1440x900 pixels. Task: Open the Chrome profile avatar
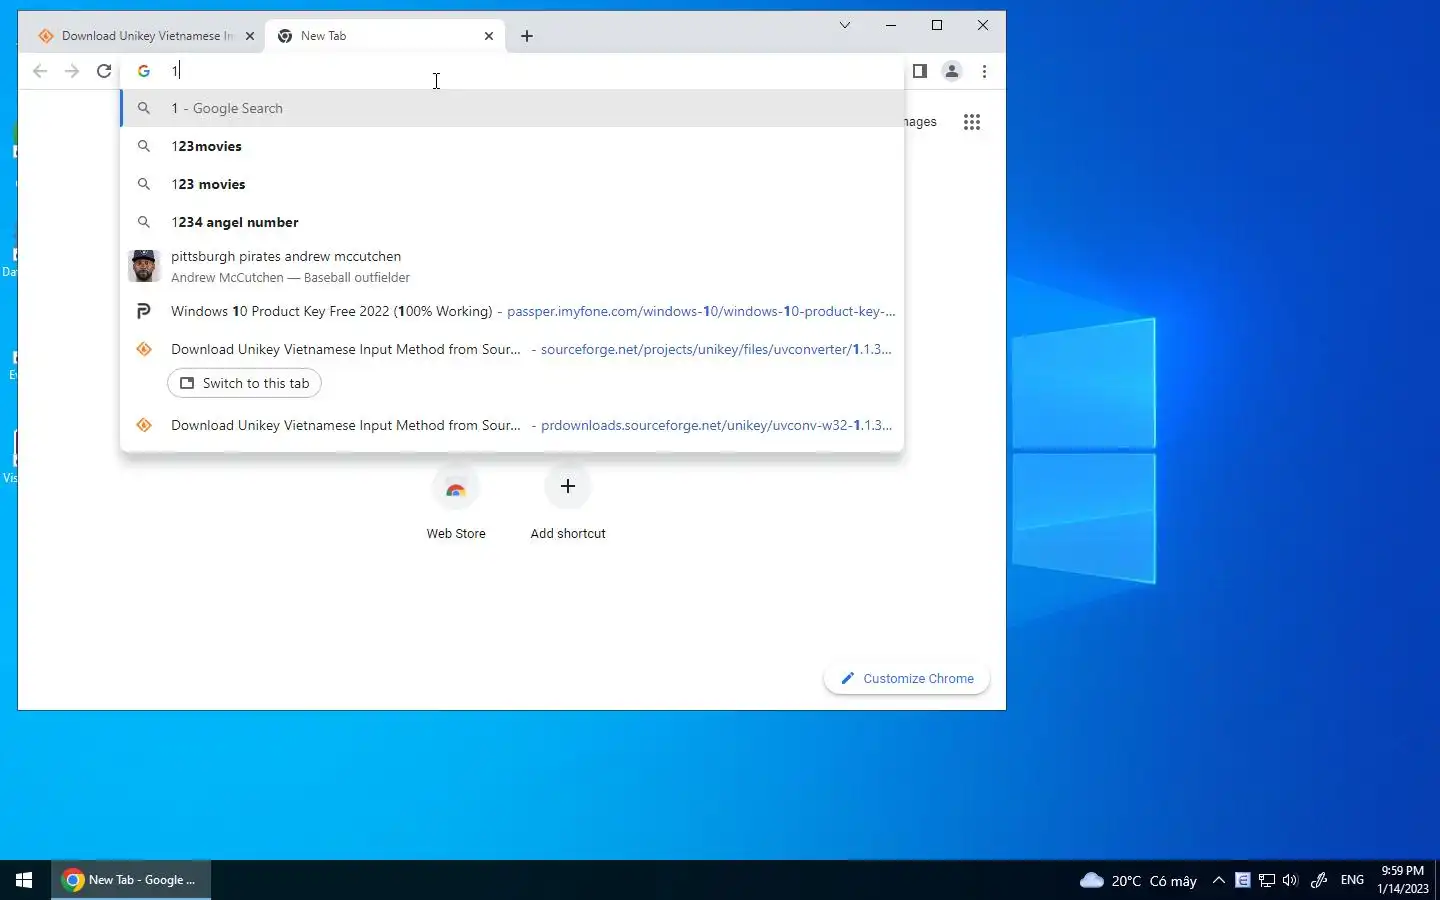(x=952, y=71)
